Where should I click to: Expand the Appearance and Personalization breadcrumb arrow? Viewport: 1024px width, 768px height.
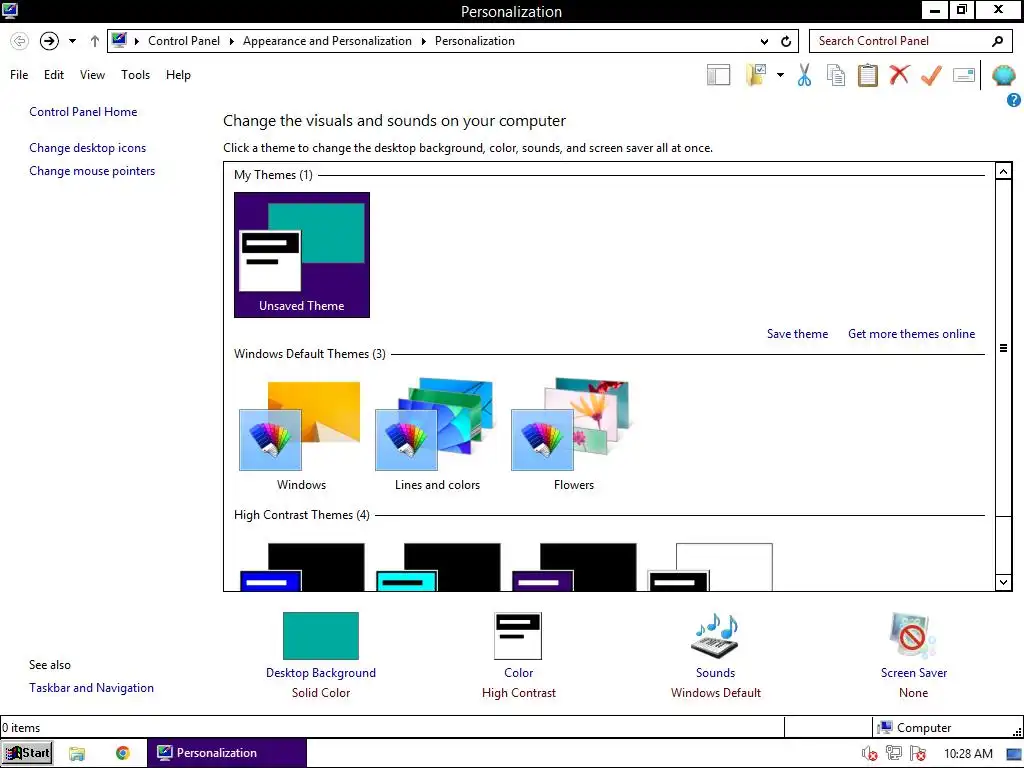coord(423,41)
